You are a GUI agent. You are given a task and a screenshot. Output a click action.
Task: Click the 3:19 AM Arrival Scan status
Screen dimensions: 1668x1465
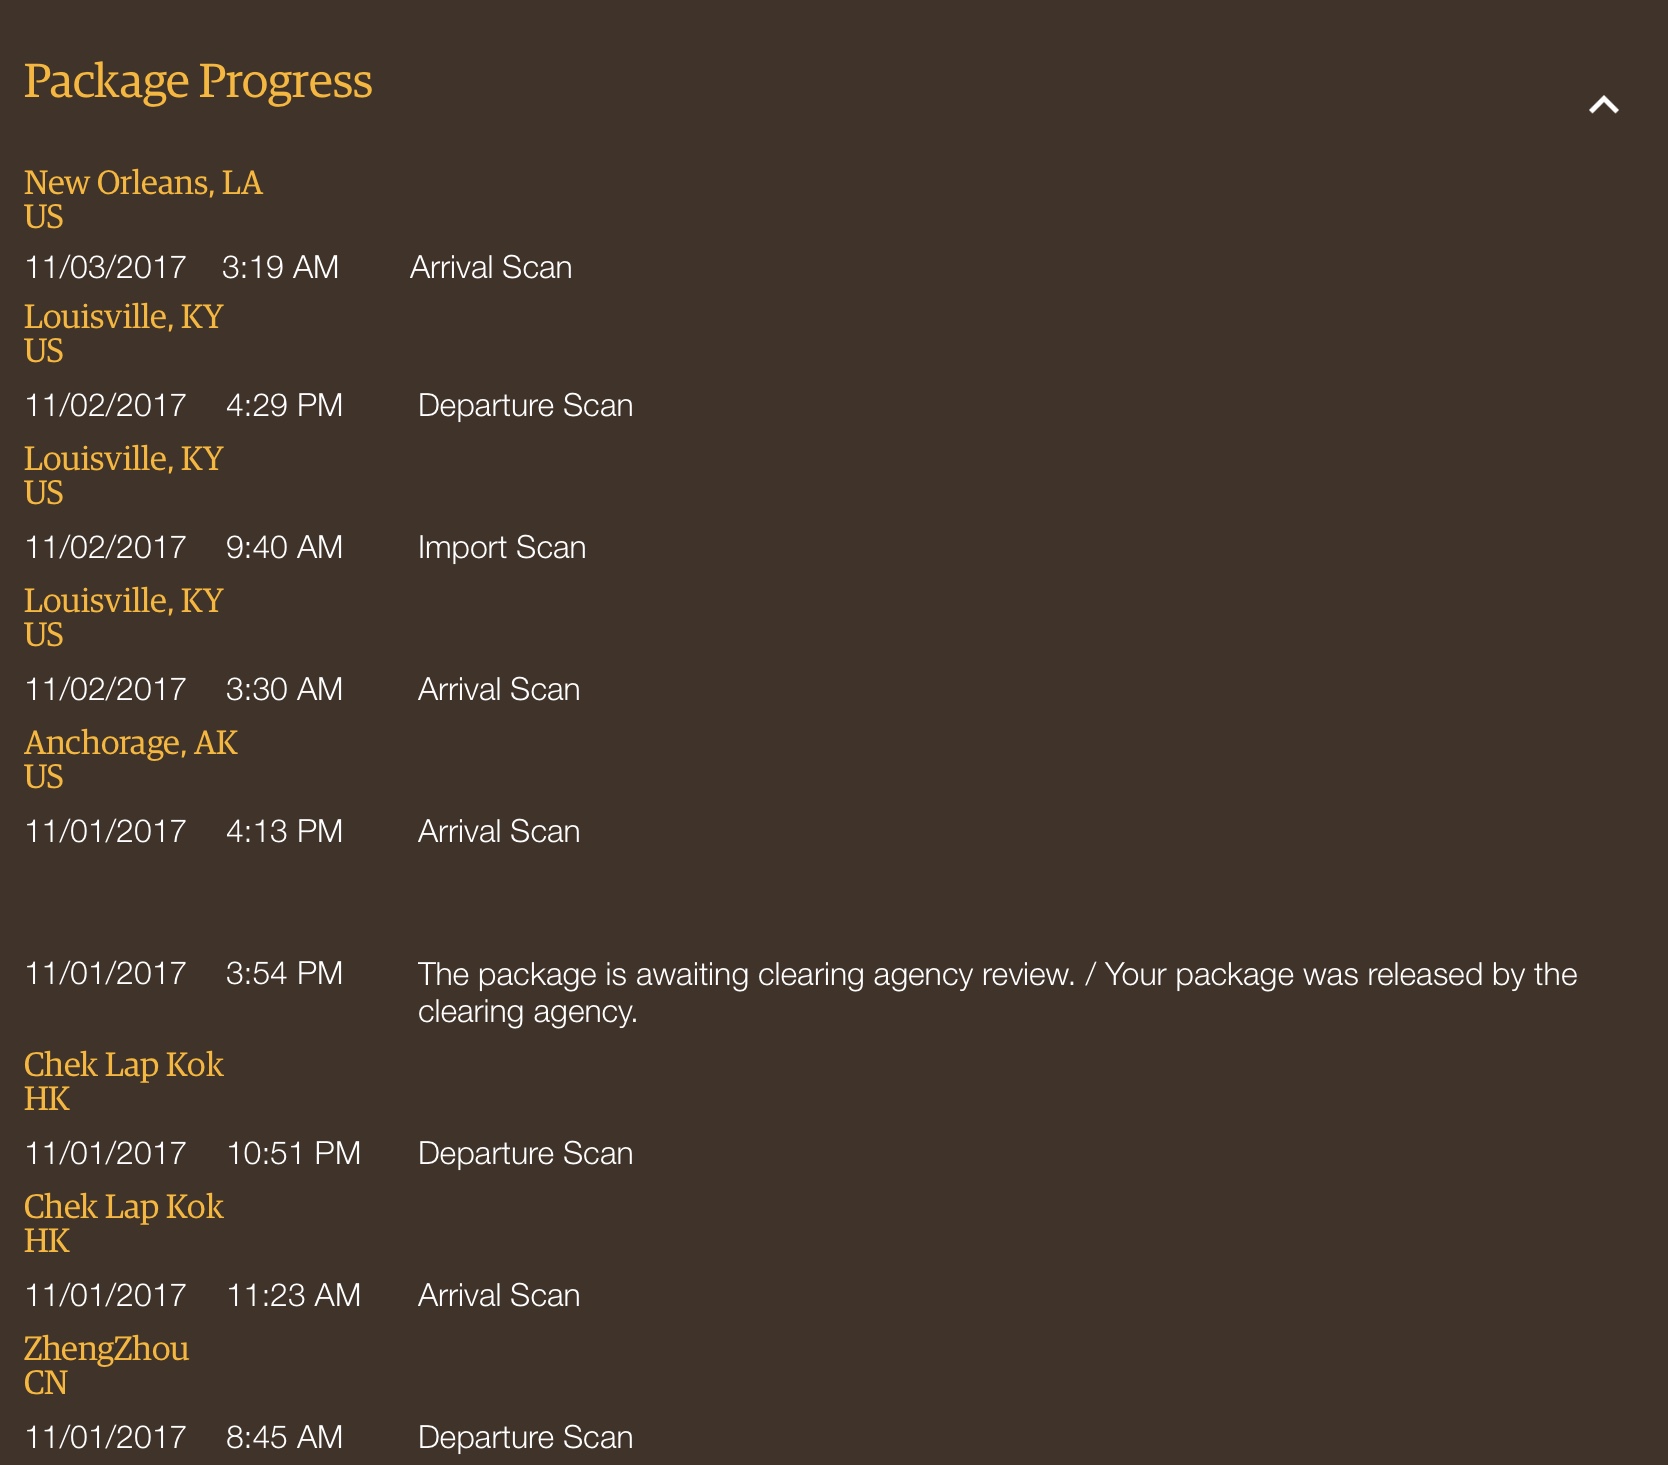[491, 268]
